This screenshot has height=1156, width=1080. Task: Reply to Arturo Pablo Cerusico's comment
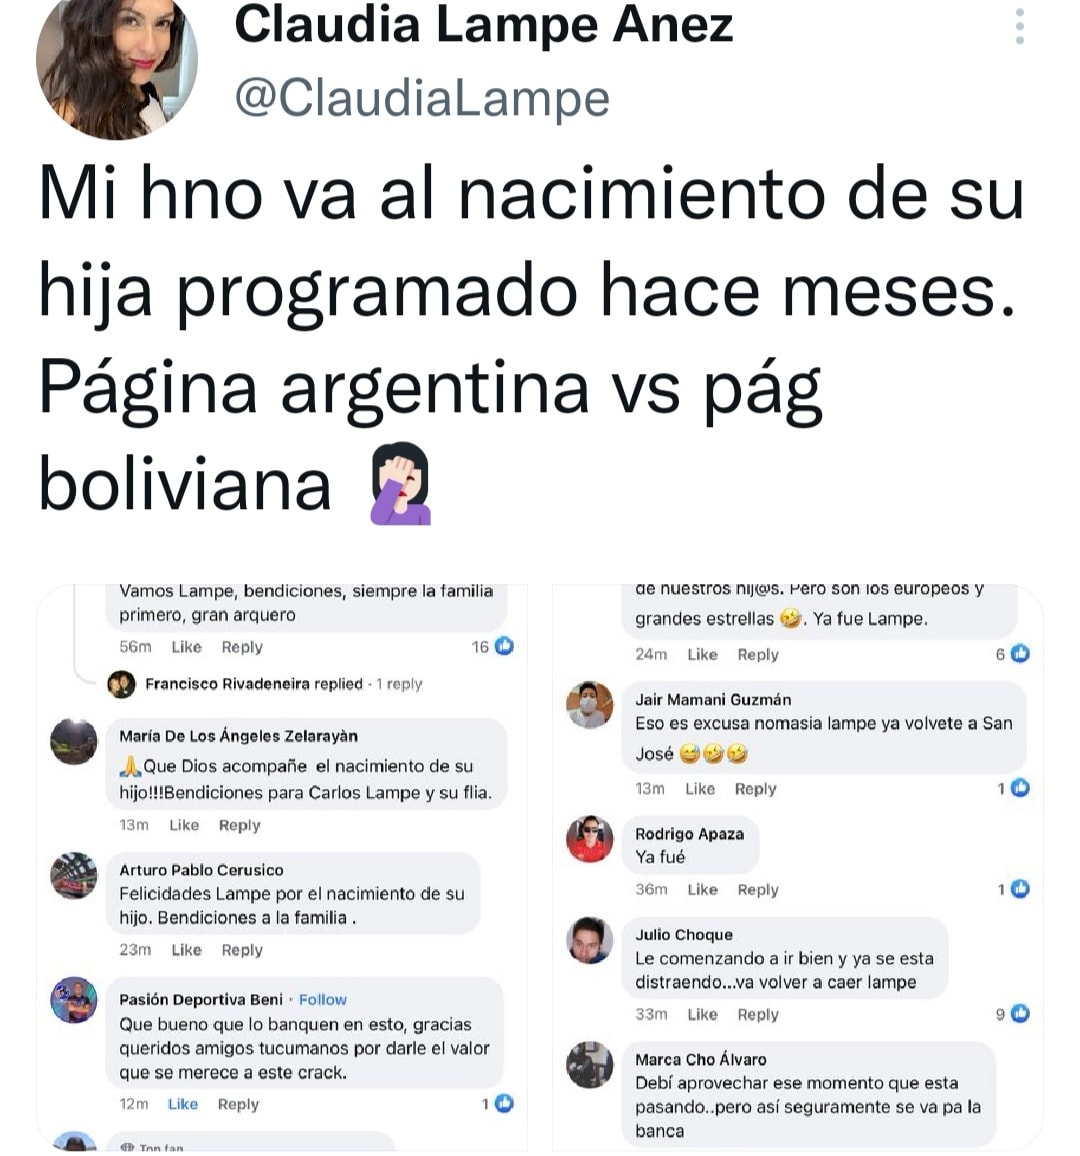click(242, 950)
